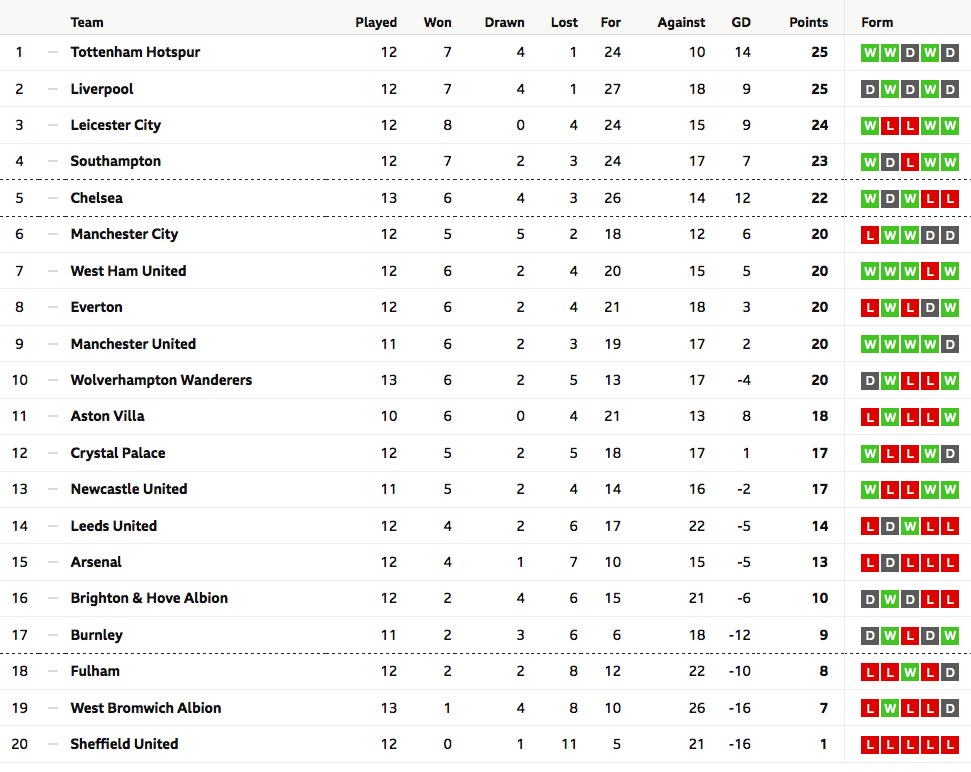Image resolution: width=971 pixels, height=772 pixels.
Task: Click Fulham's green W form badge
Action: click(x=910, y=672)
